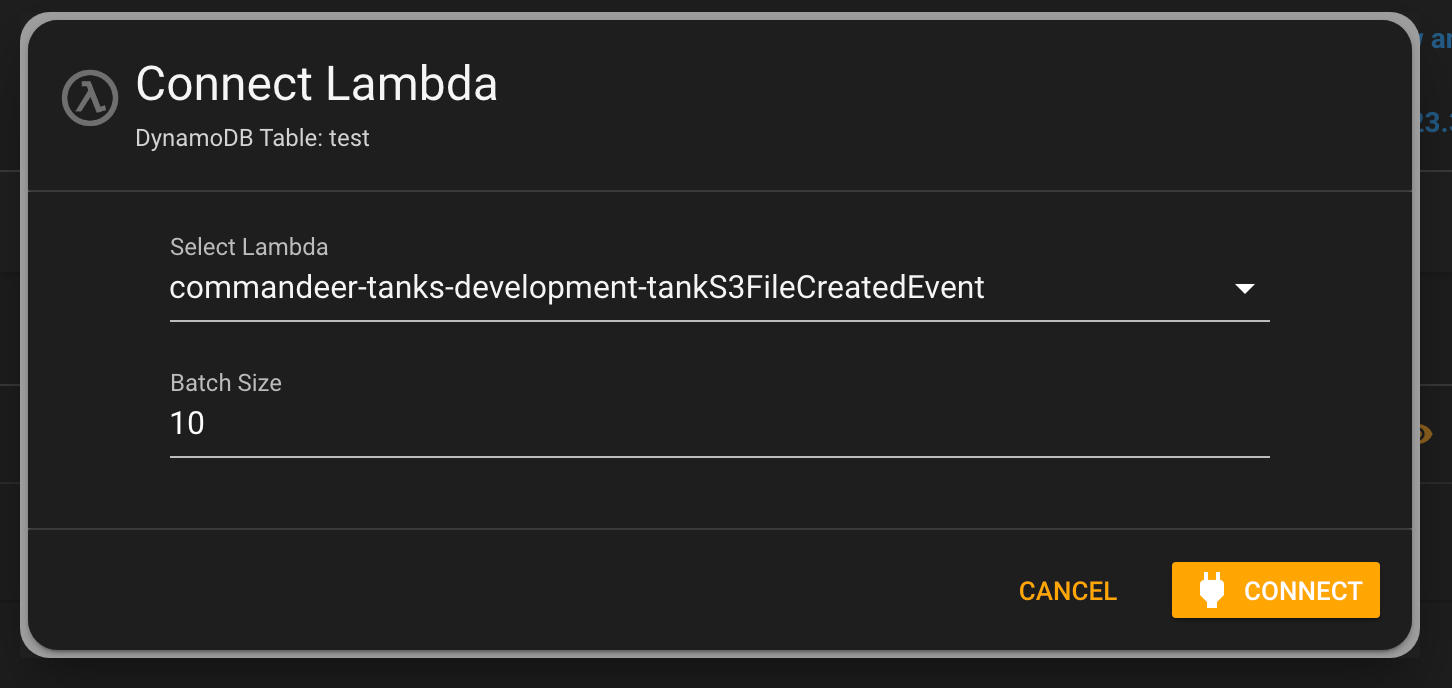The image size is (1452, 688).
Task: Click the value 10 in Batch Size
Action: [x=187, y=424]
